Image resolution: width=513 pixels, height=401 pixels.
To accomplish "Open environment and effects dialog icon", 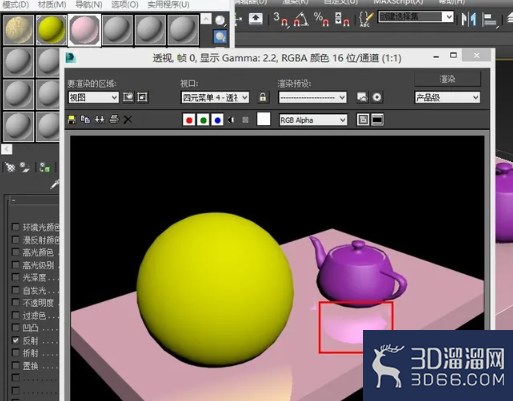I will 377,97.
